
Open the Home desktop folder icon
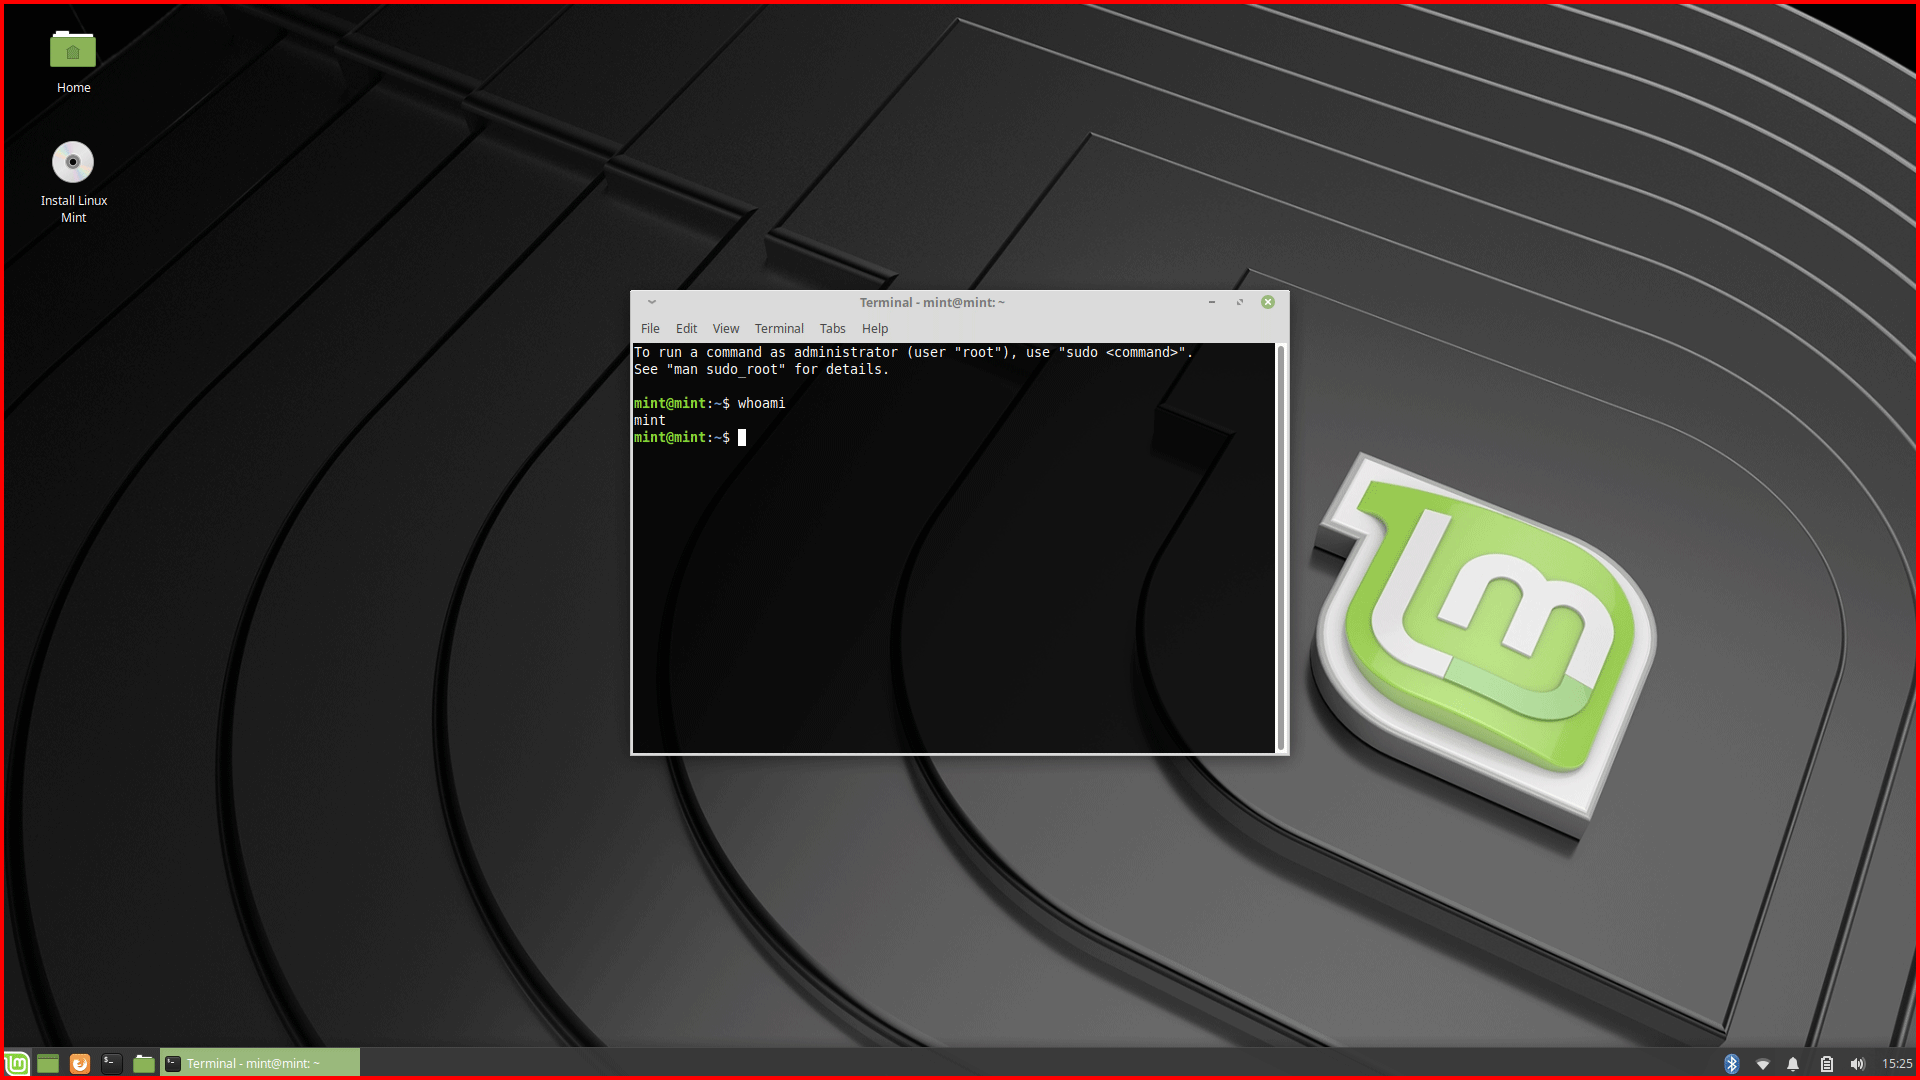pos(73,50)
